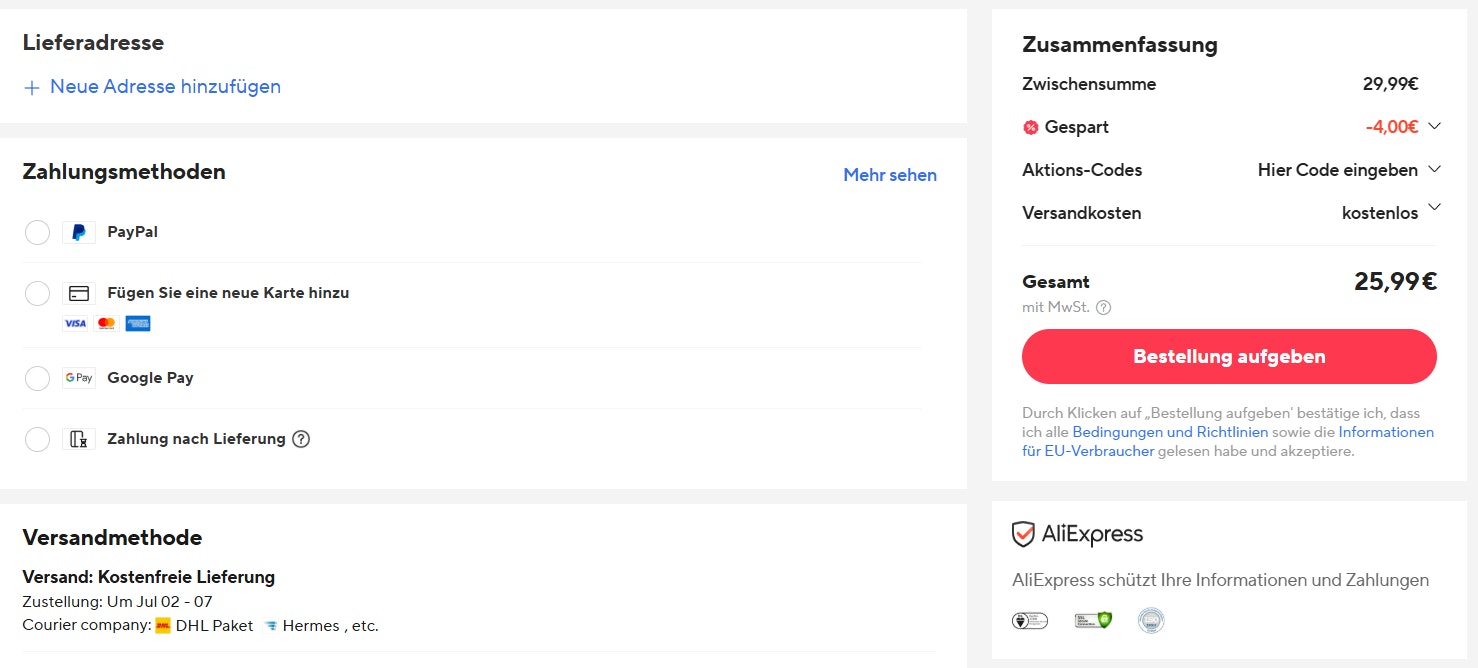Click the SSL Secure Connection badge
This screenshot has height=668, width=1478.
click(x=1093, y=621)
